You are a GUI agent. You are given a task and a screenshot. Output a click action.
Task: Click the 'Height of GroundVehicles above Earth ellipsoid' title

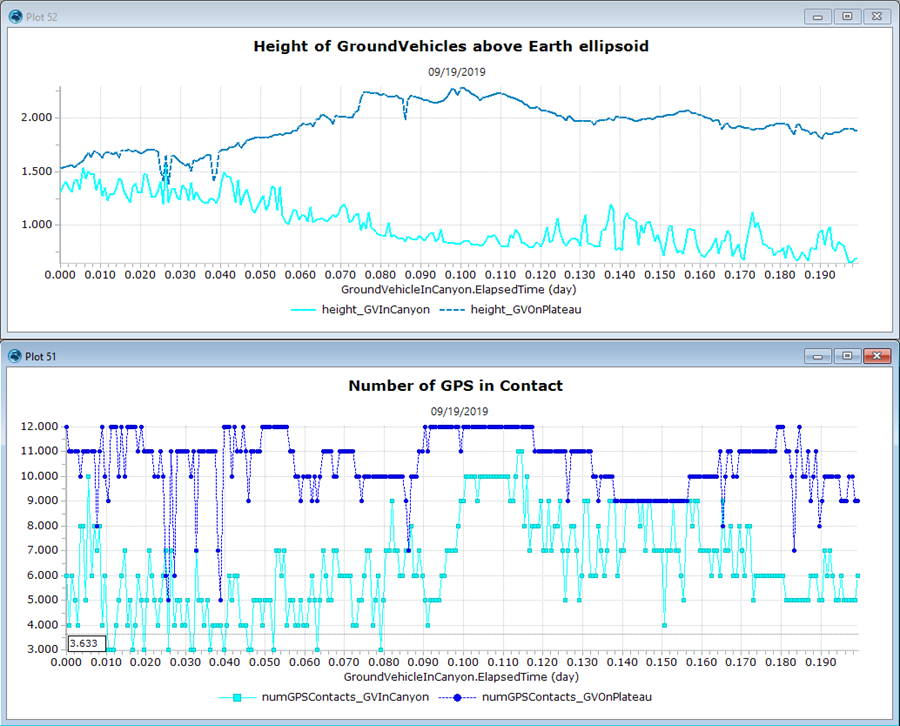[451, 46]
